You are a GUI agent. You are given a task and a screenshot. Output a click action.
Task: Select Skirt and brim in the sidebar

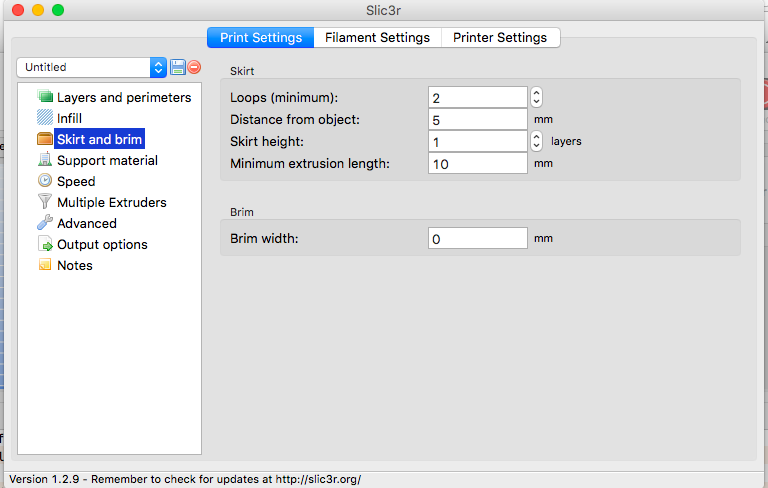[99, 139]
